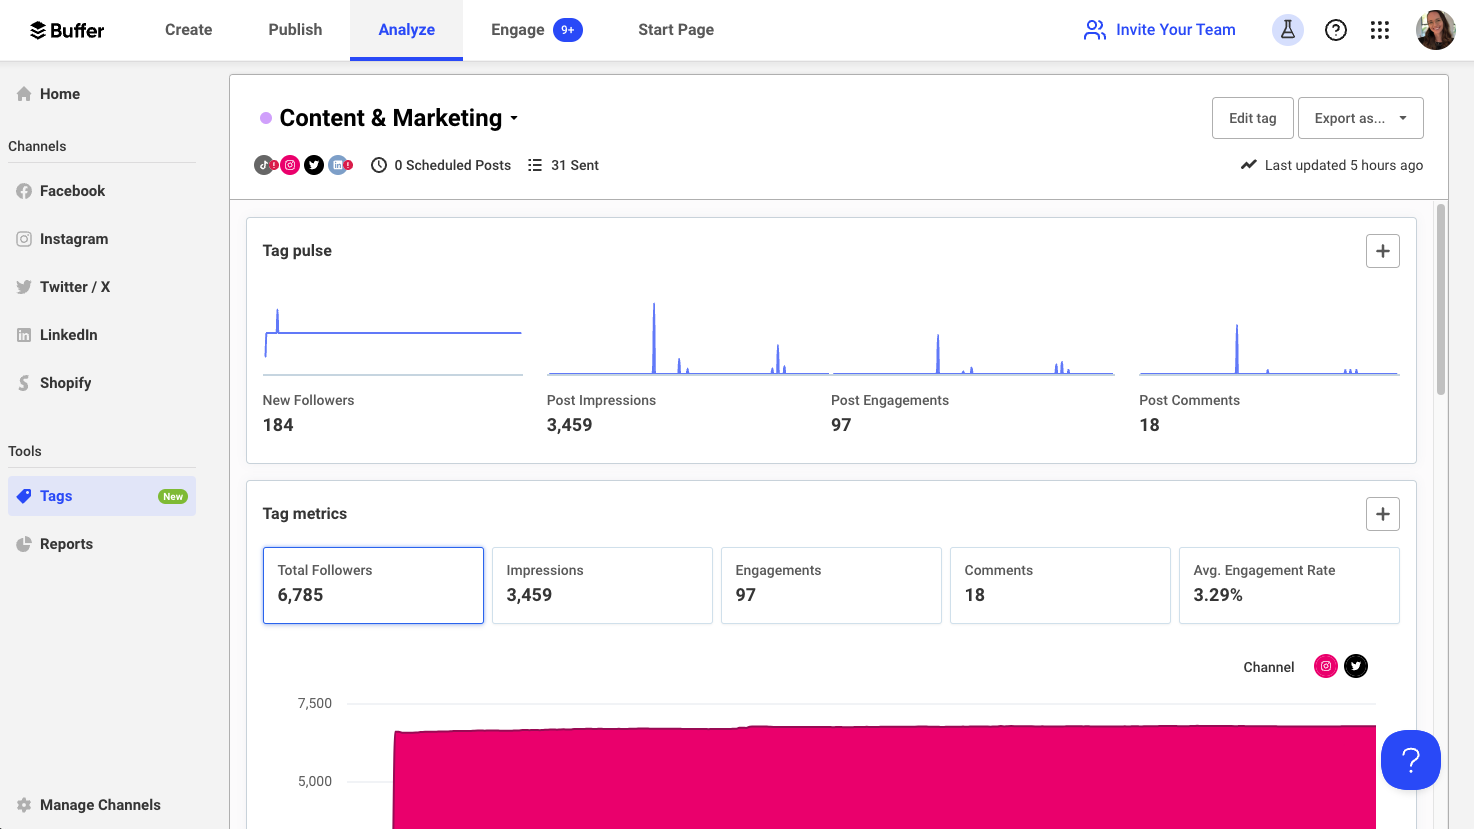Viewport: 1474px width, 829px height.
Task: Expand the Content & Marketing tag dropdown
Action: [x=514, y=118]
